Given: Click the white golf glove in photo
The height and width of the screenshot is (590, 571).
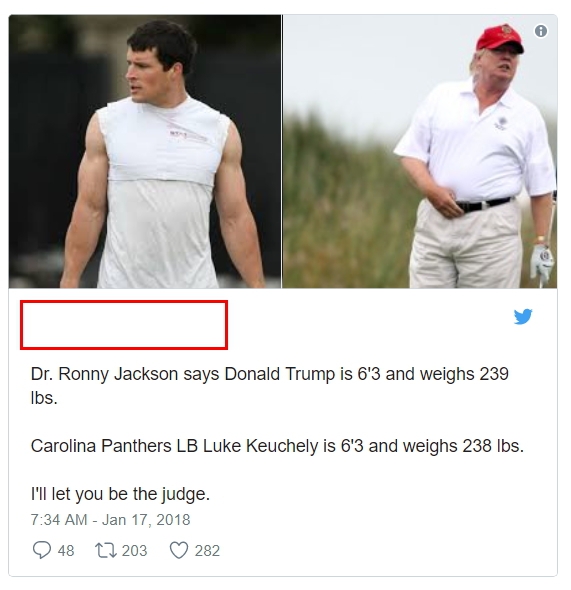Looking at the screenshot, I should pyautogui.click(x=543, y=262).
